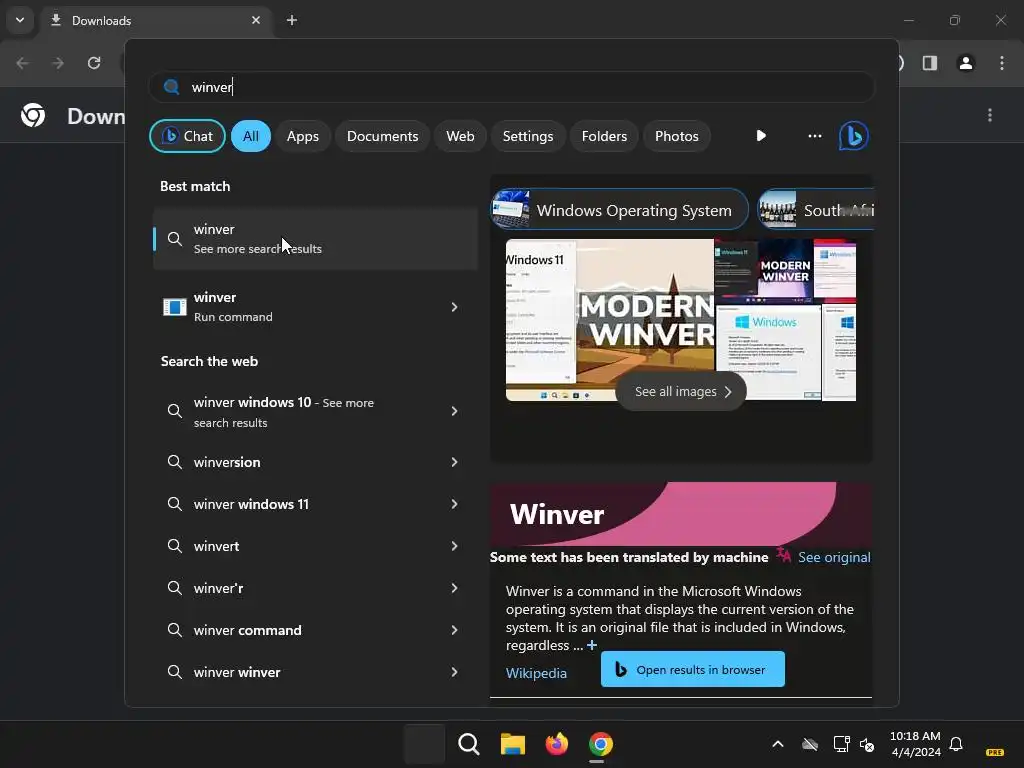This screenshot has width=1024, height=768.
Task: Click the translation icon beside See original
Action: coord(783,556)
